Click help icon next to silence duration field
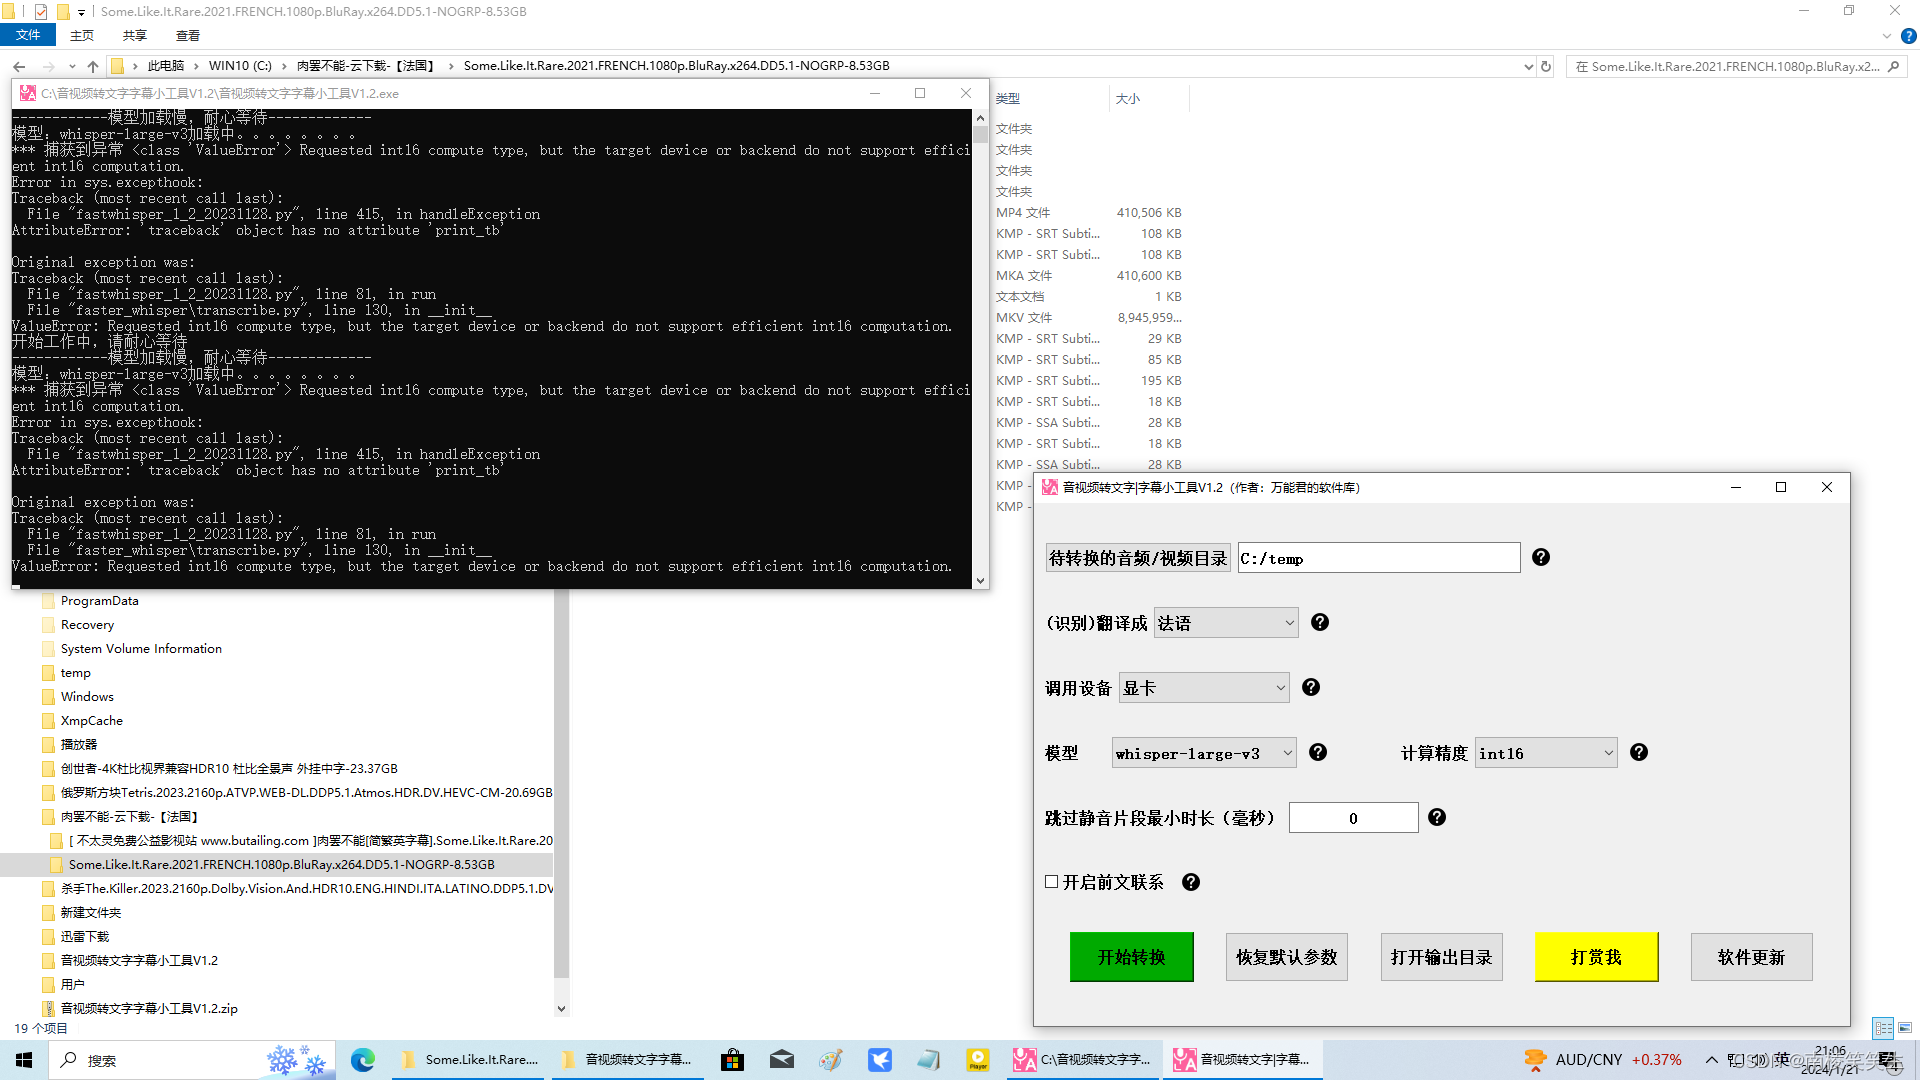The width and height of the screenshot is (1920, 1080). pyautogui.click(x=1437, y=818)
